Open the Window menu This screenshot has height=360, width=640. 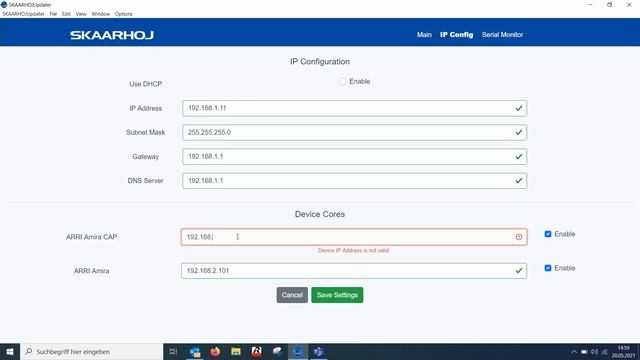[100, 14]
